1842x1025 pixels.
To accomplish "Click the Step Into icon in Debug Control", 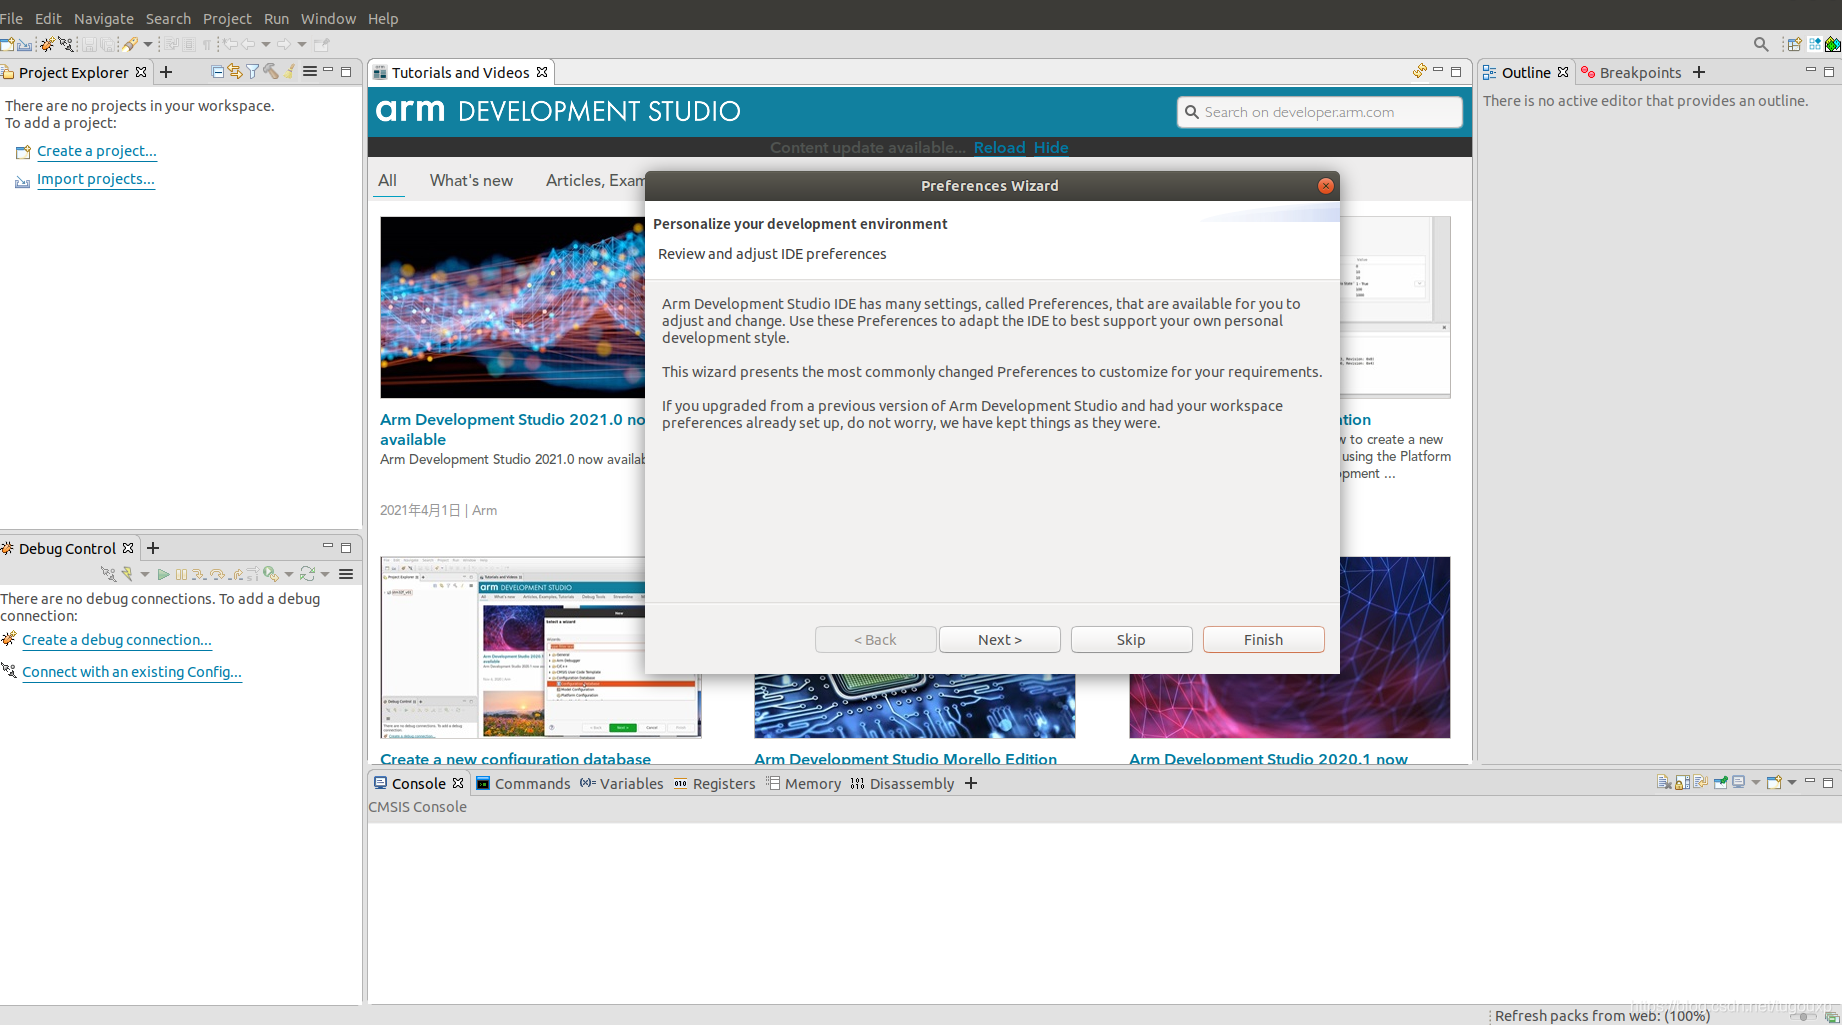I will [199, 574].
